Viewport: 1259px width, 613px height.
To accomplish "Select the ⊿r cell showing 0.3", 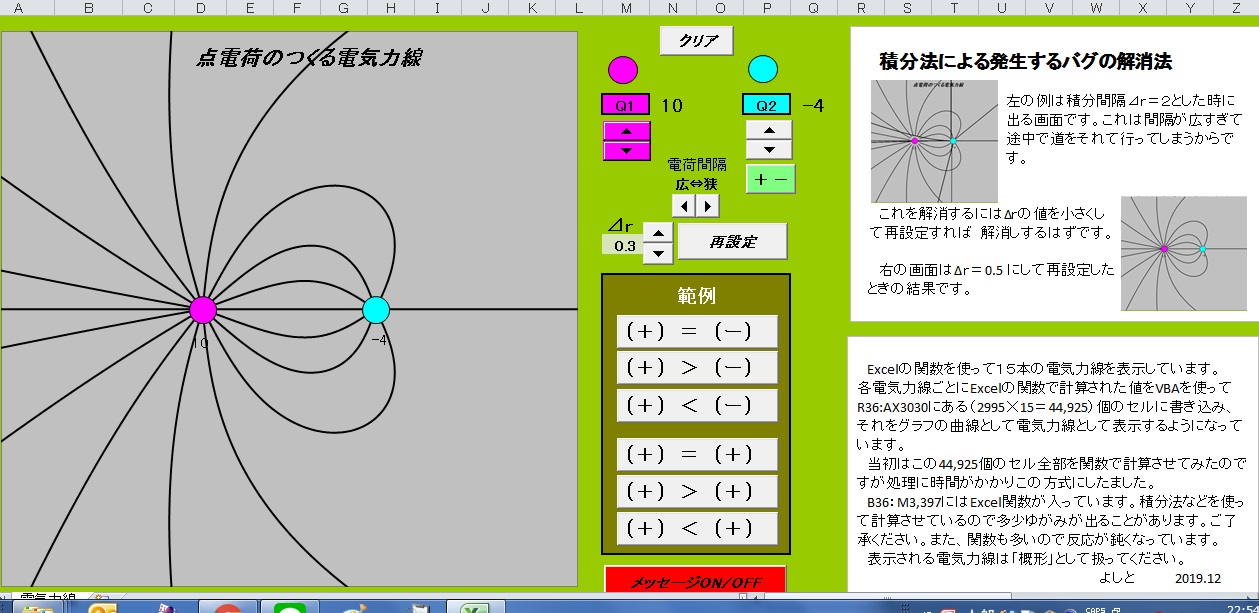I will coord(623,245).
